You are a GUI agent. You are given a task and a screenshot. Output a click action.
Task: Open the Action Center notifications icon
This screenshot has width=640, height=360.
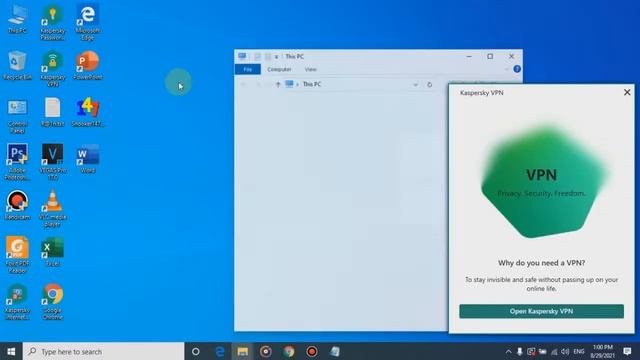(627, 351)
